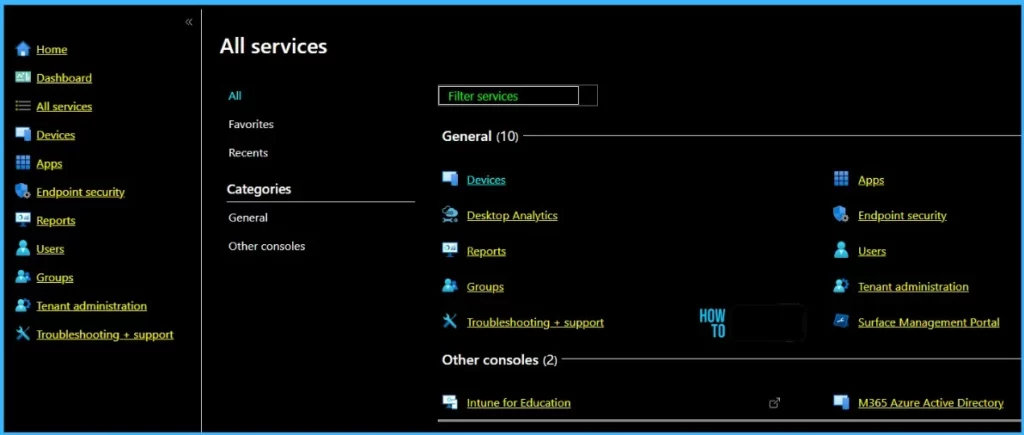
Task: Open Intune for Education link
Action: coord(519,402)
